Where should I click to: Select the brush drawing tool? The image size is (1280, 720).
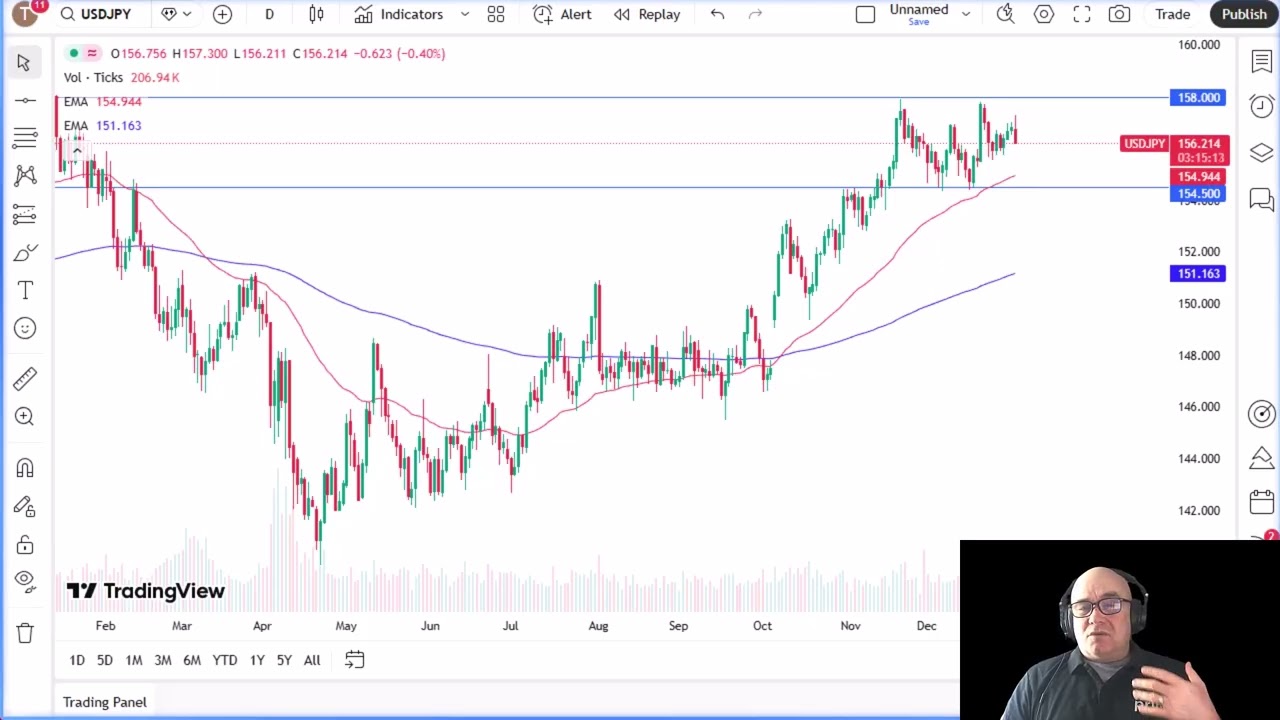[x=24, y=252]
